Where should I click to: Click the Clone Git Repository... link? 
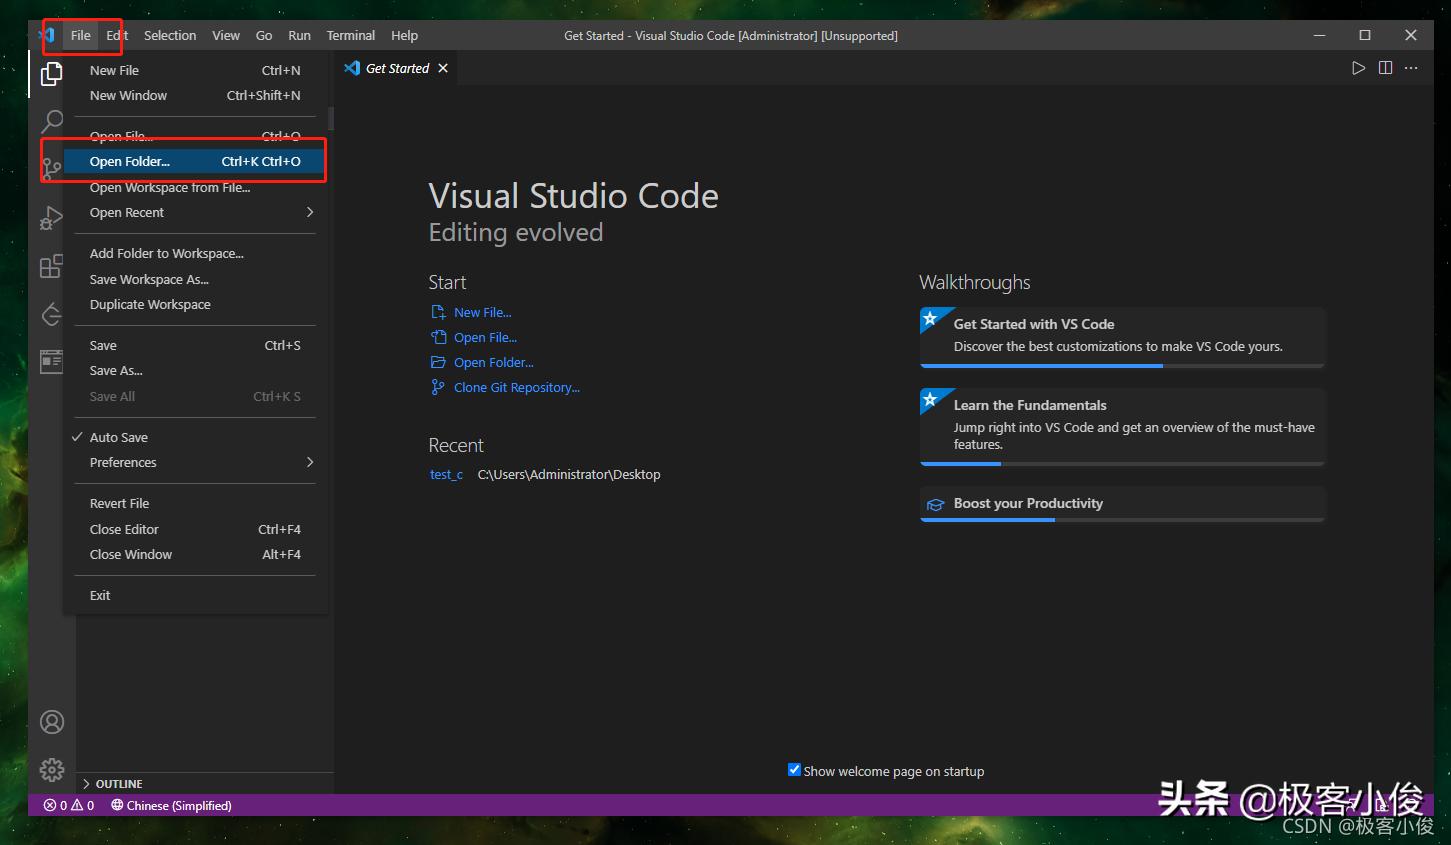point(516,388)
